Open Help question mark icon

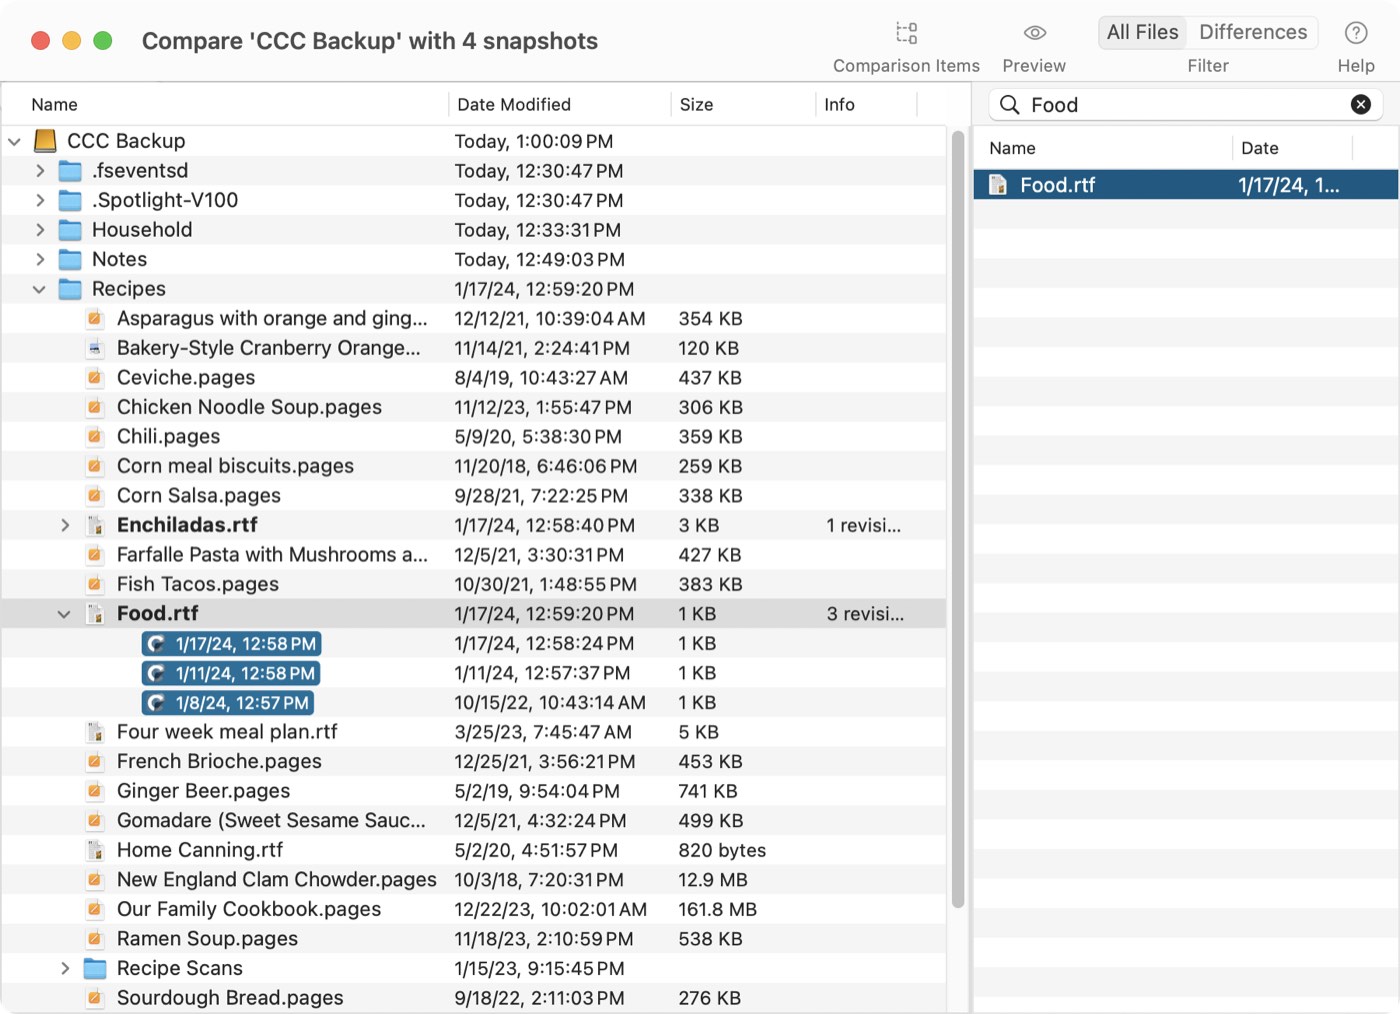pyautogui.click(x=1356, y=33)
